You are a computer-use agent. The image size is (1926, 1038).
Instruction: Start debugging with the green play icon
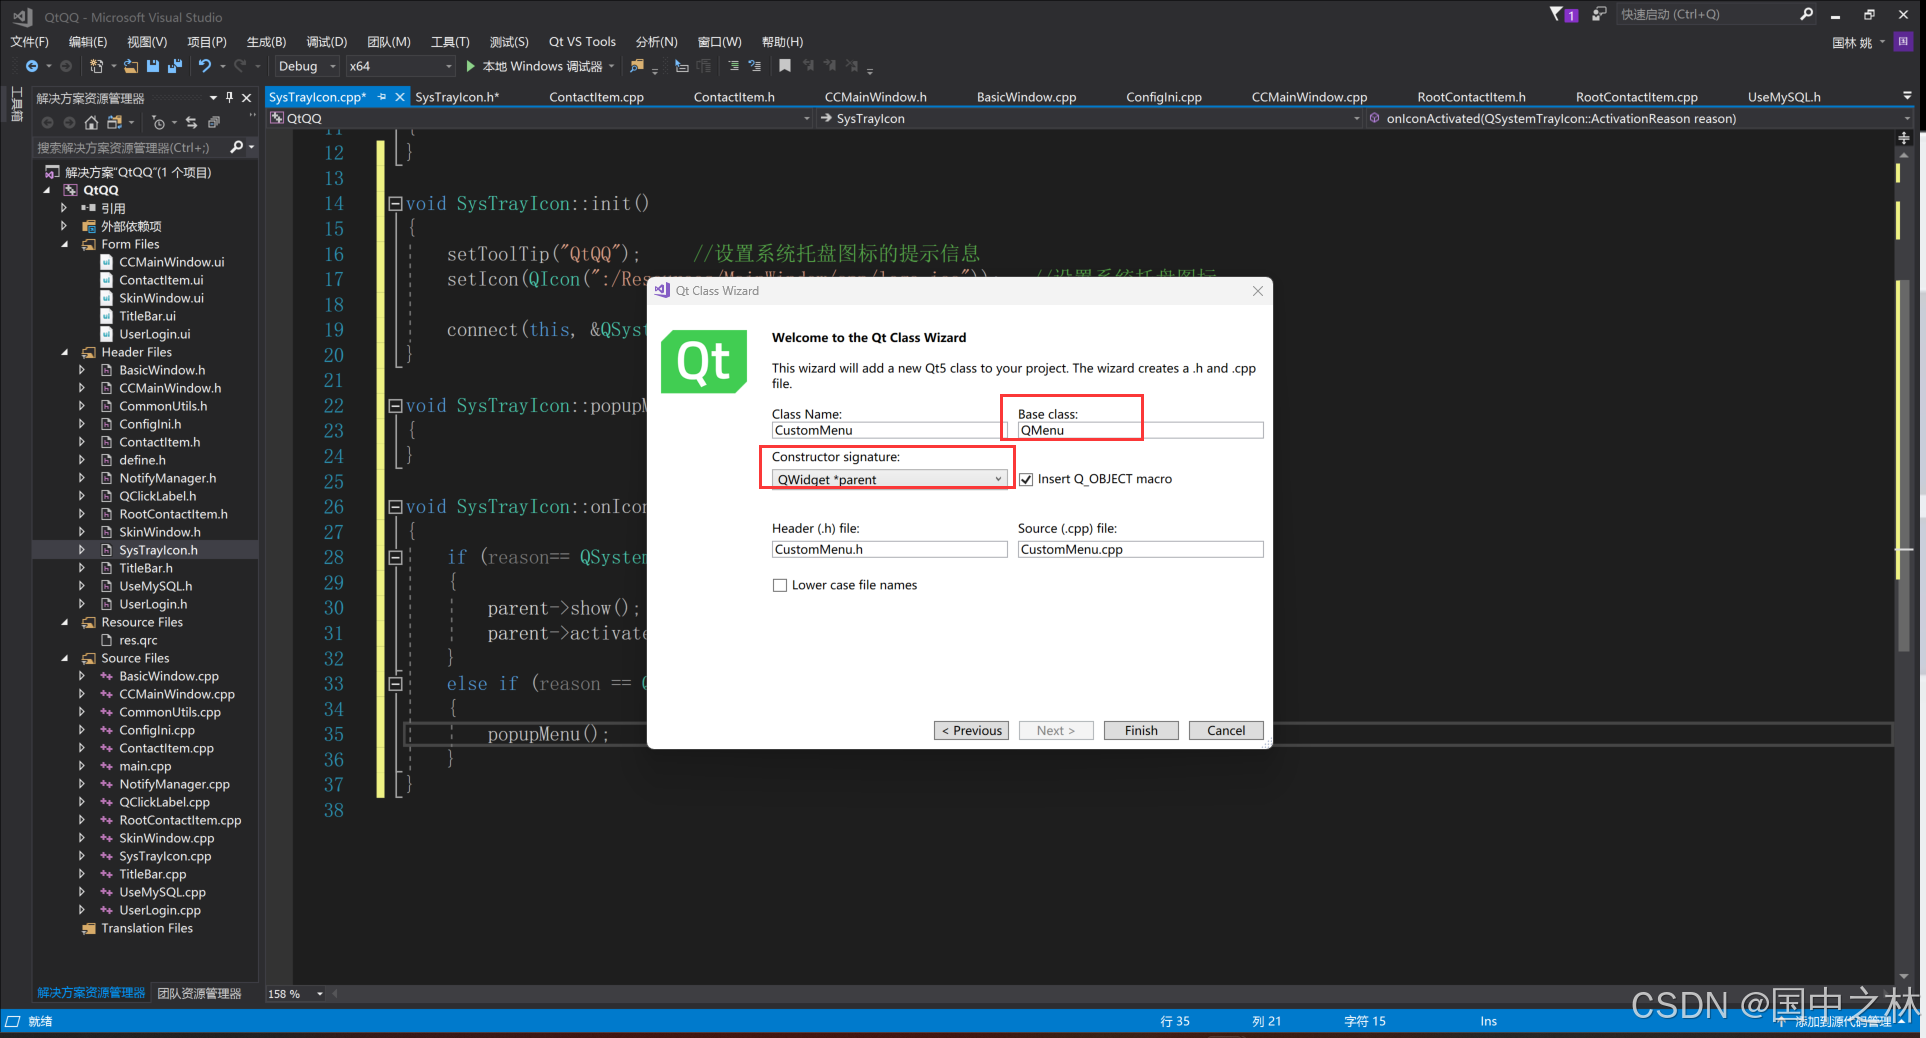coord(470,66)
